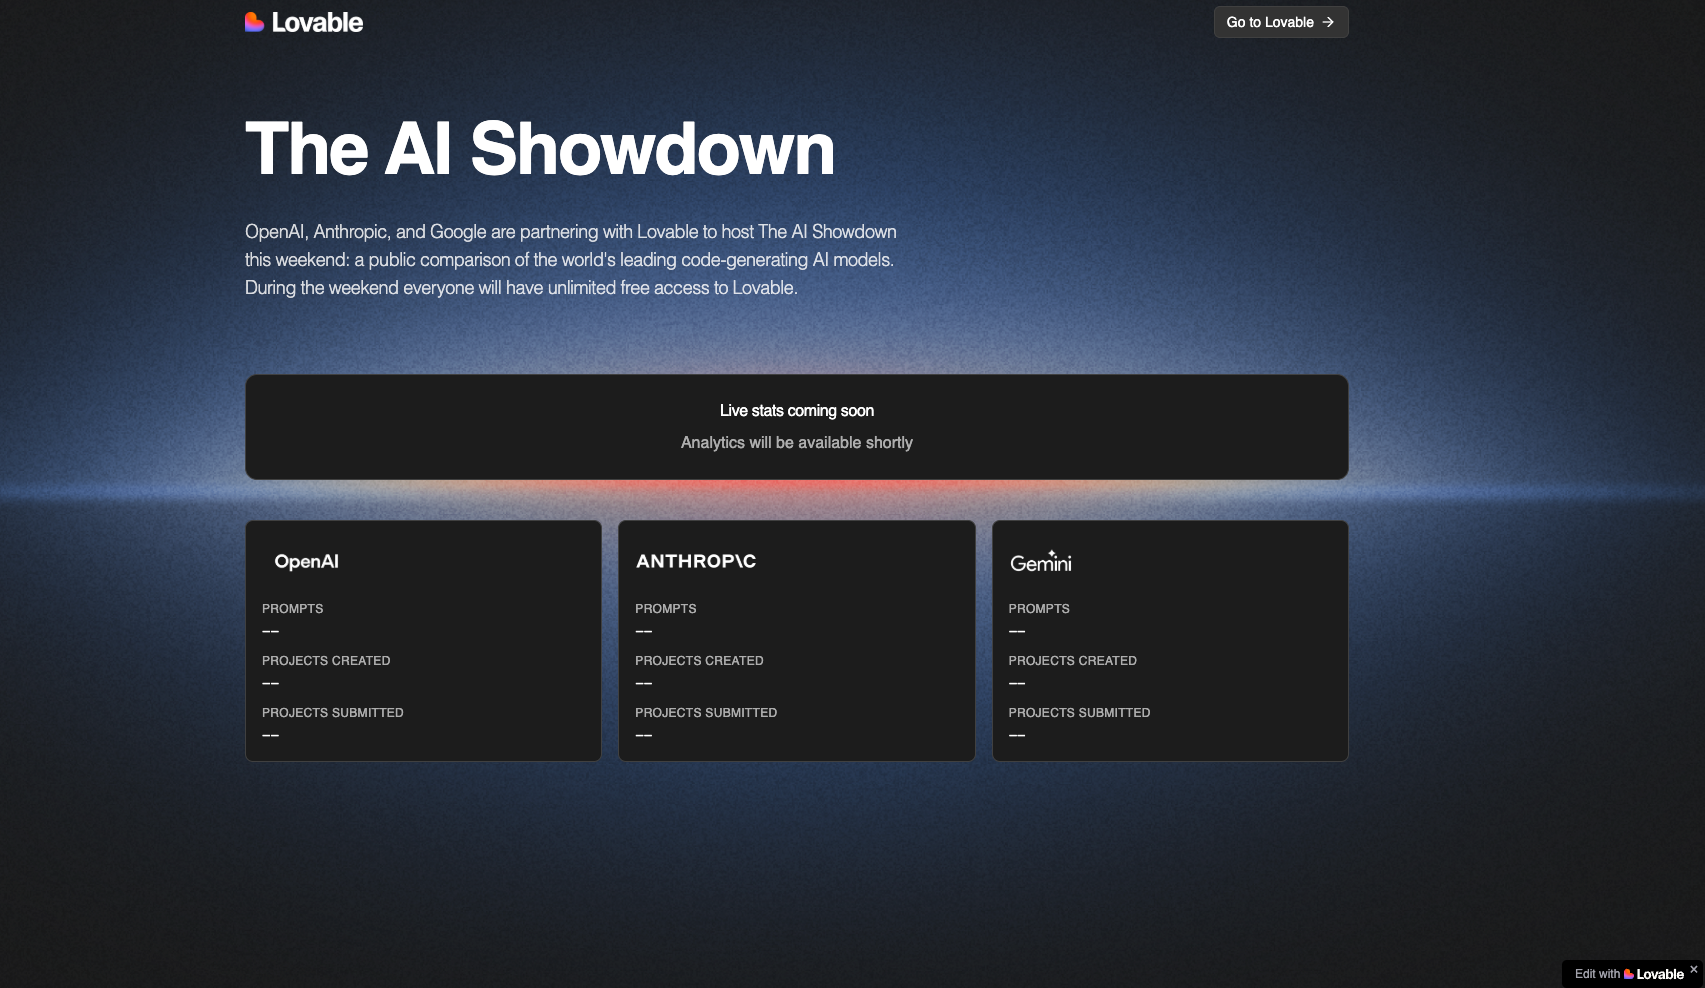Viewport: 1705px width, 988px height.
Task: Click the dash value under OpenAI PROMPTS
Action: point(270,632)
